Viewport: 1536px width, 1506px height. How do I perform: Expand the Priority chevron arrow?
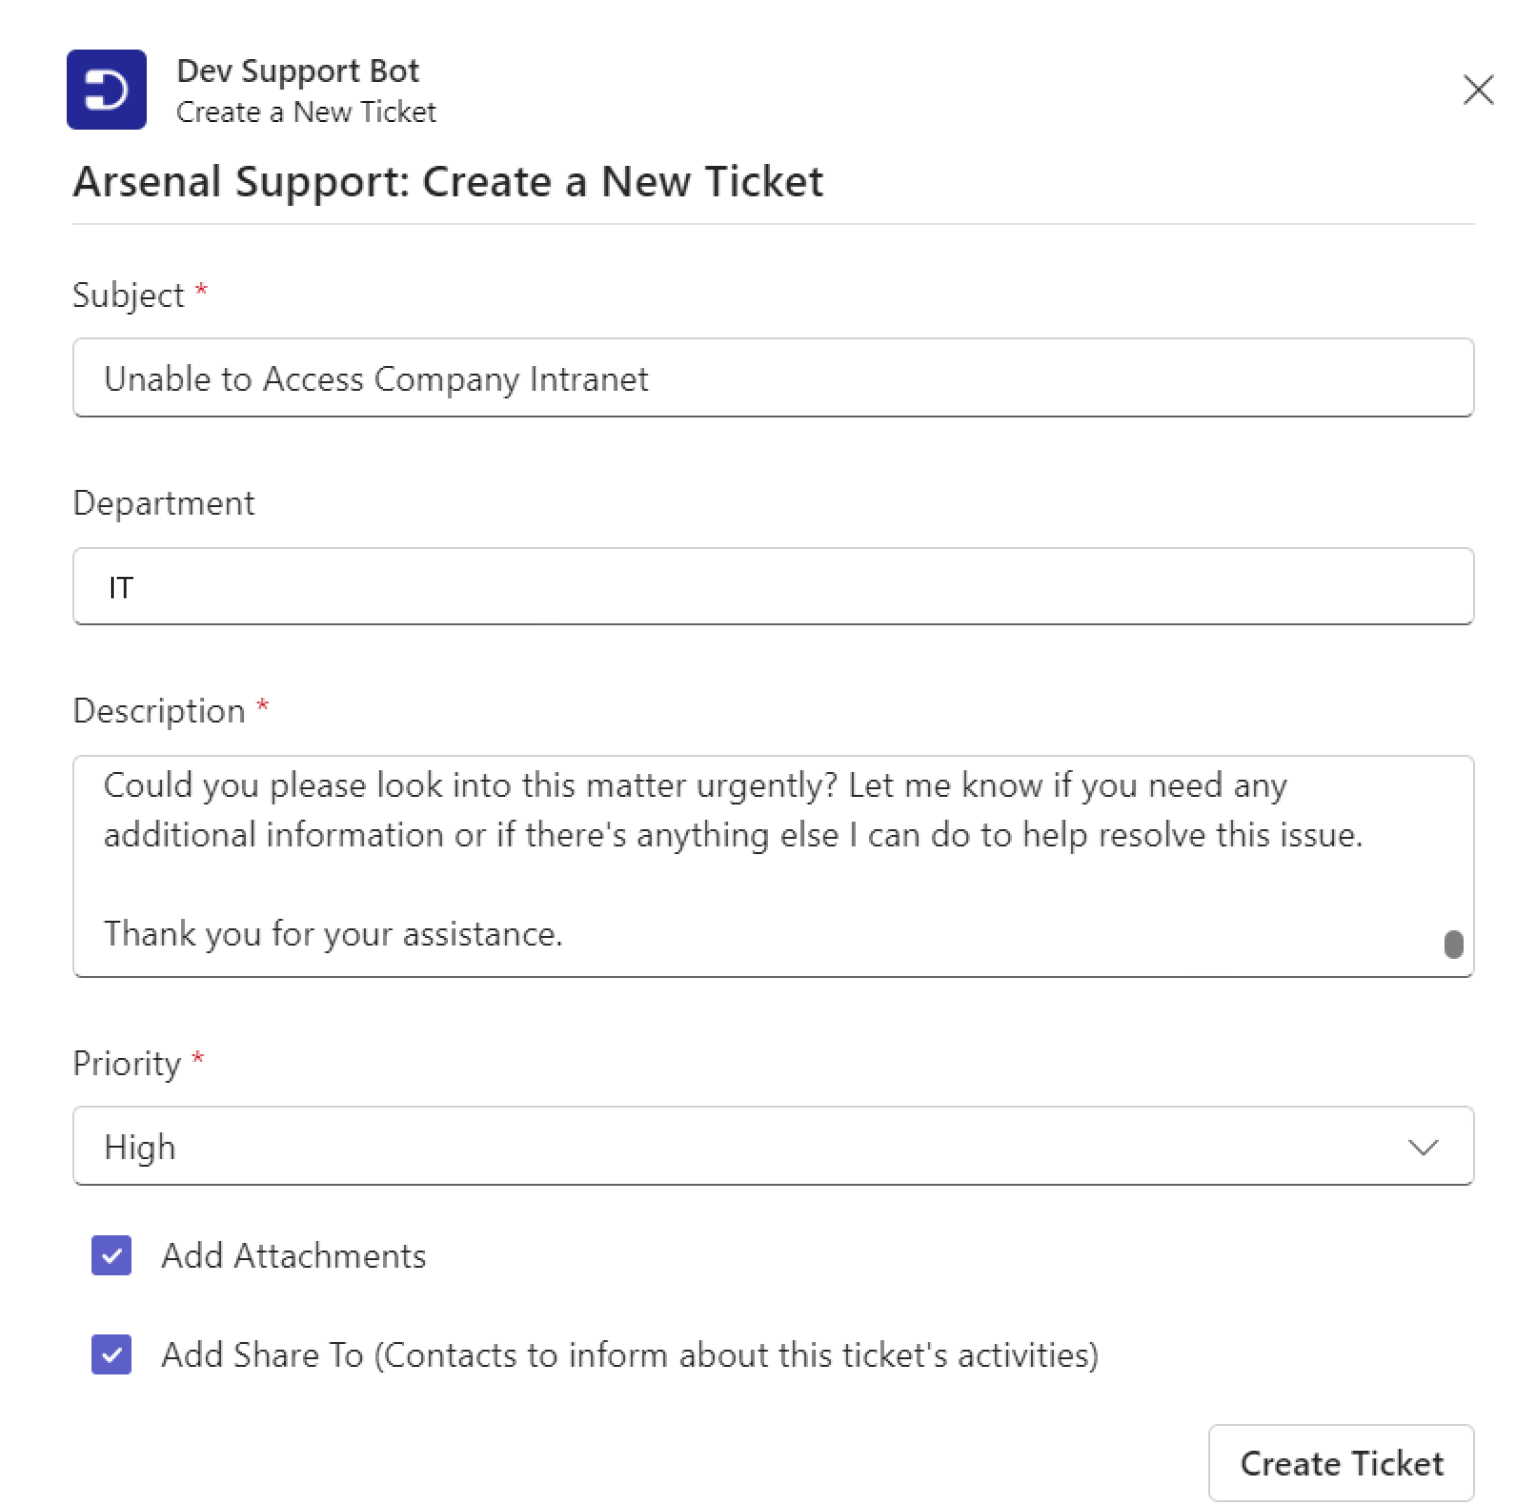pos(1422,1147)
